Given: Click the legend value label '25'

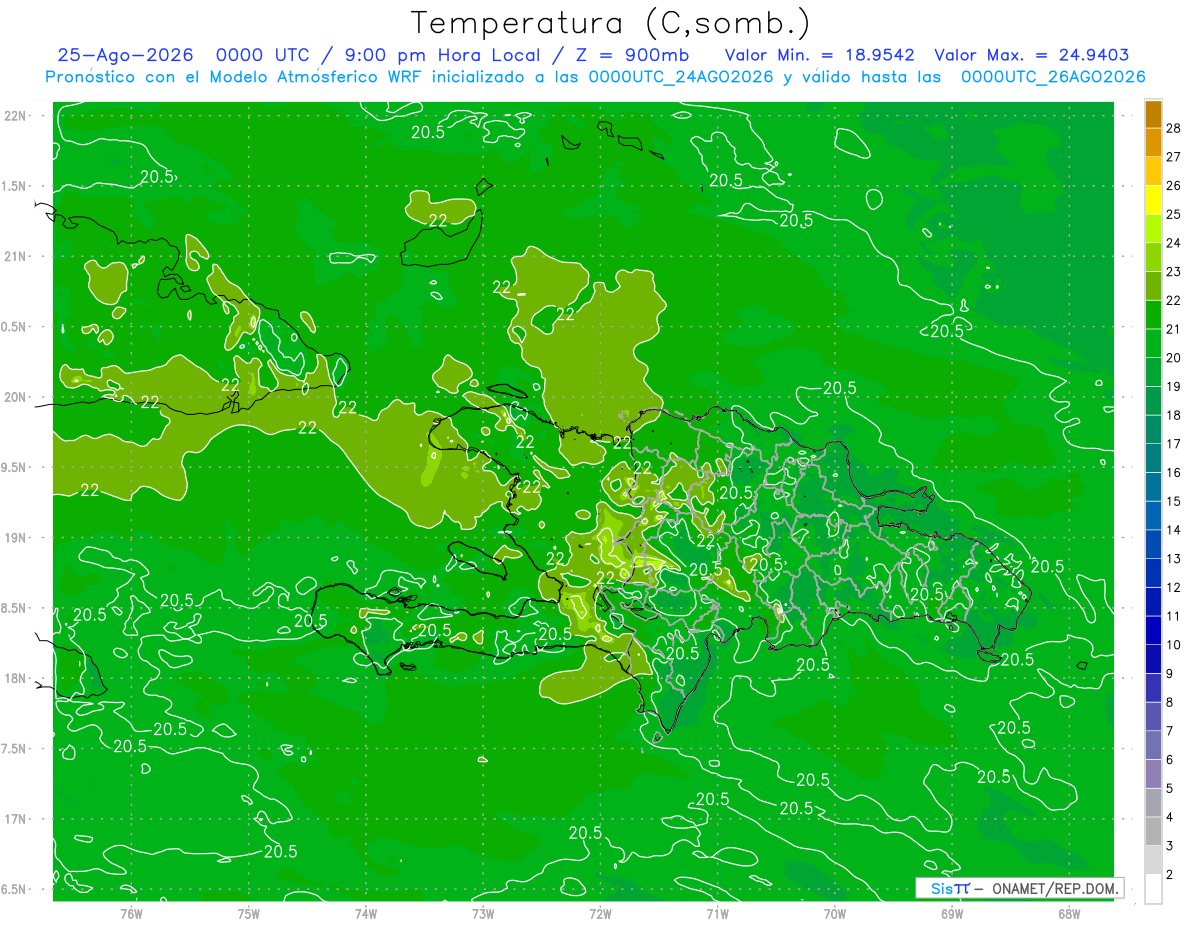Looking at the screenshot, I should [x=1174, y=214].
